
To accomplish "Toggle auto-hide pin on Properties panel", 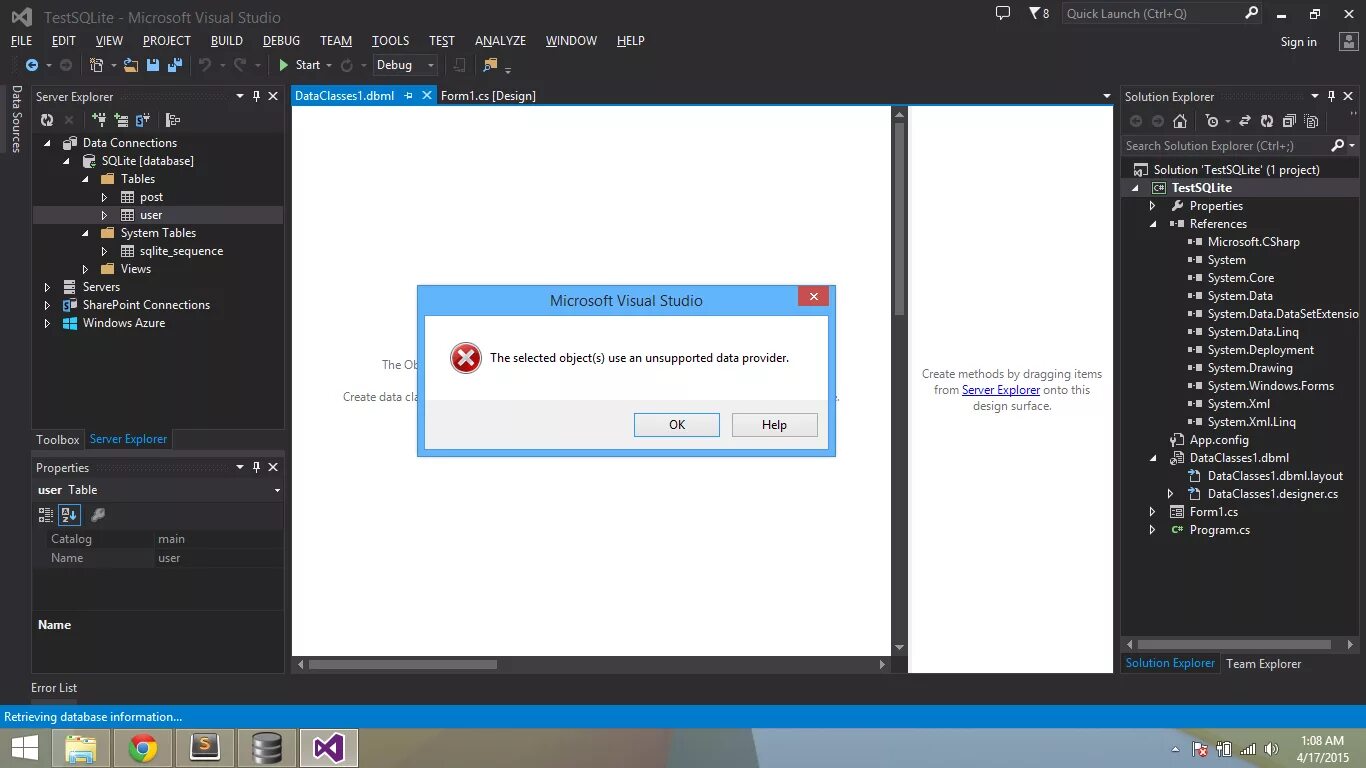I will tap(256, 468).
